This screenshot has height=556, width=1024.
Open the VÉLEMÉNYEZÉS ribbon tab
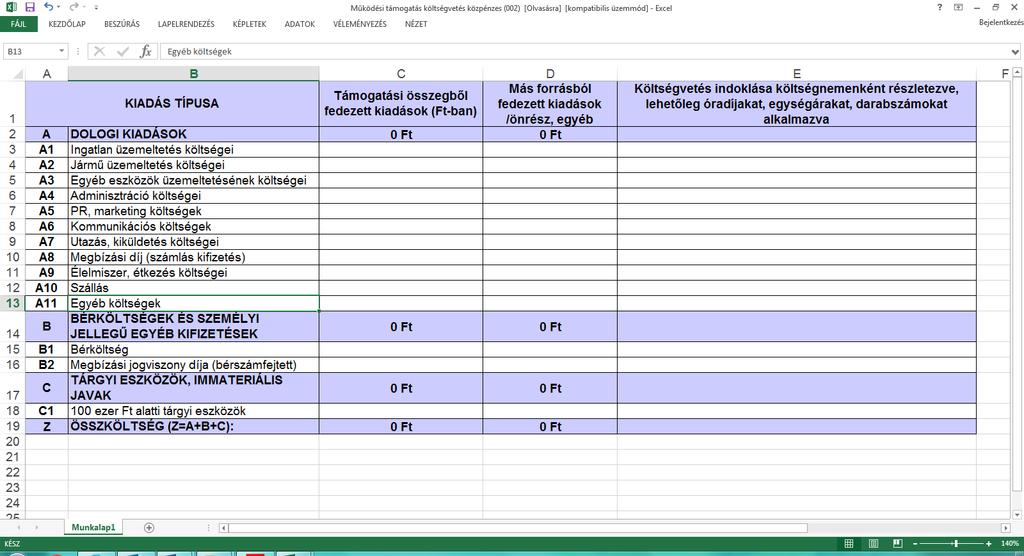(x=360, y=24)
